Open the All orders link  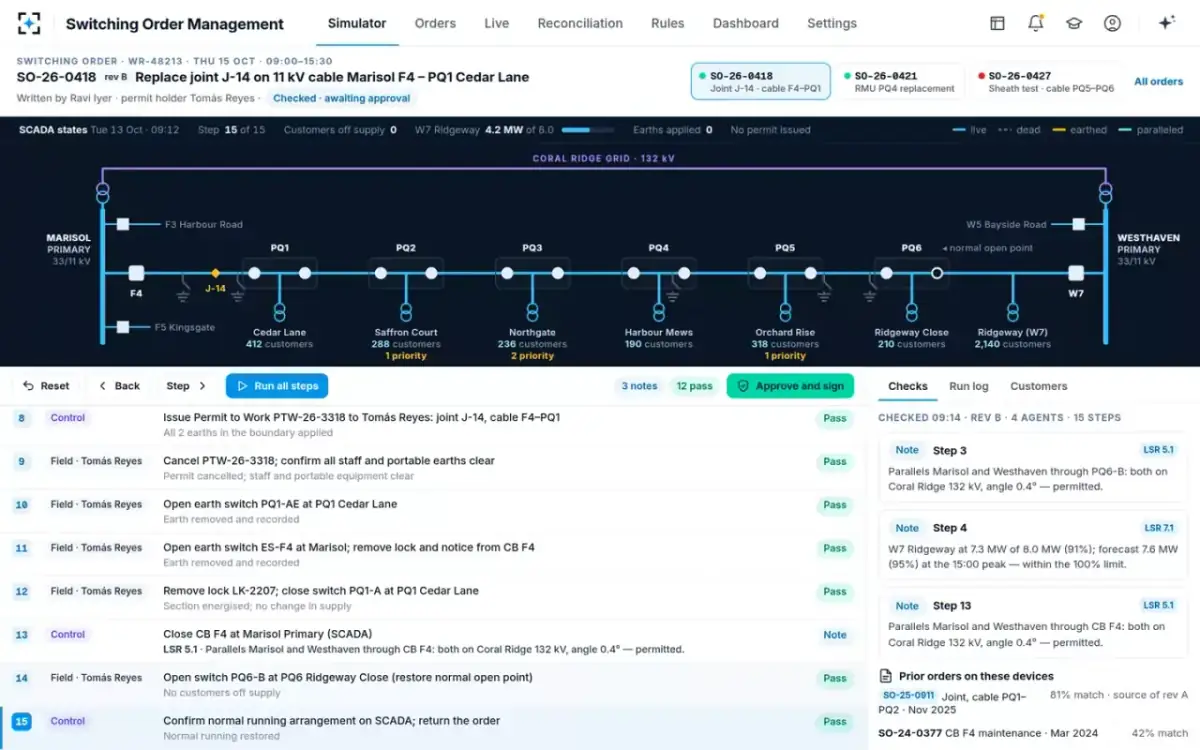tap(1158, 82)
